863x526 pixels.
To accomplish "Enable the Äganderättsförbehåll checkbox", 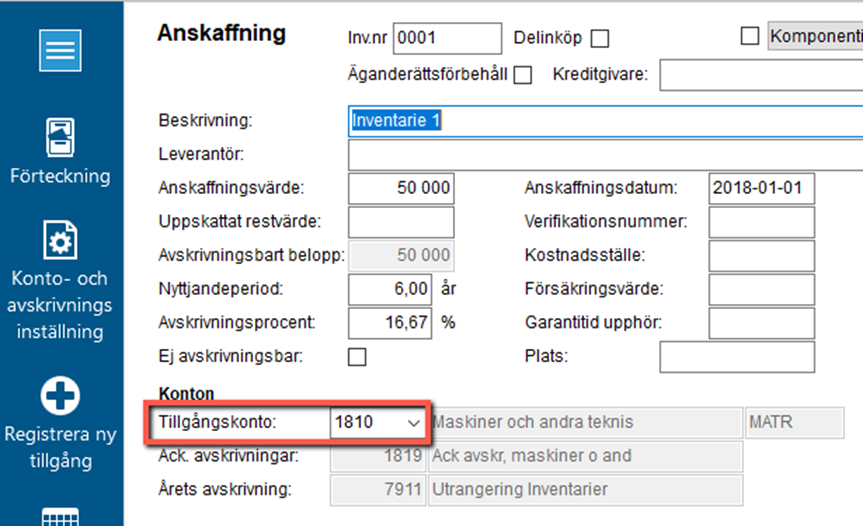I will 522,75.
